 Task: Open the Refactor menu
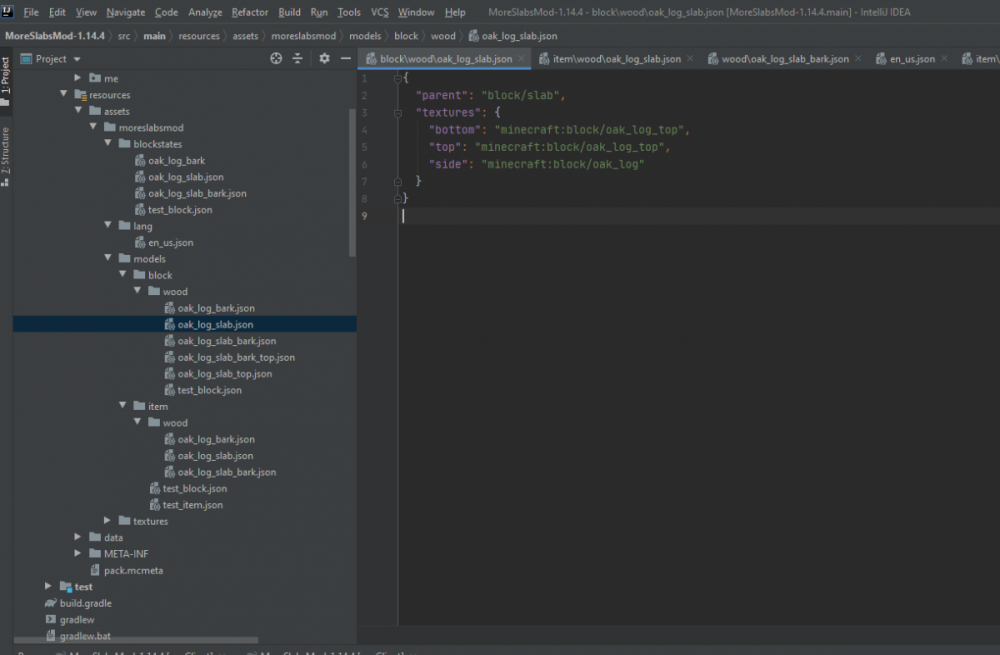tap(250, 12)
